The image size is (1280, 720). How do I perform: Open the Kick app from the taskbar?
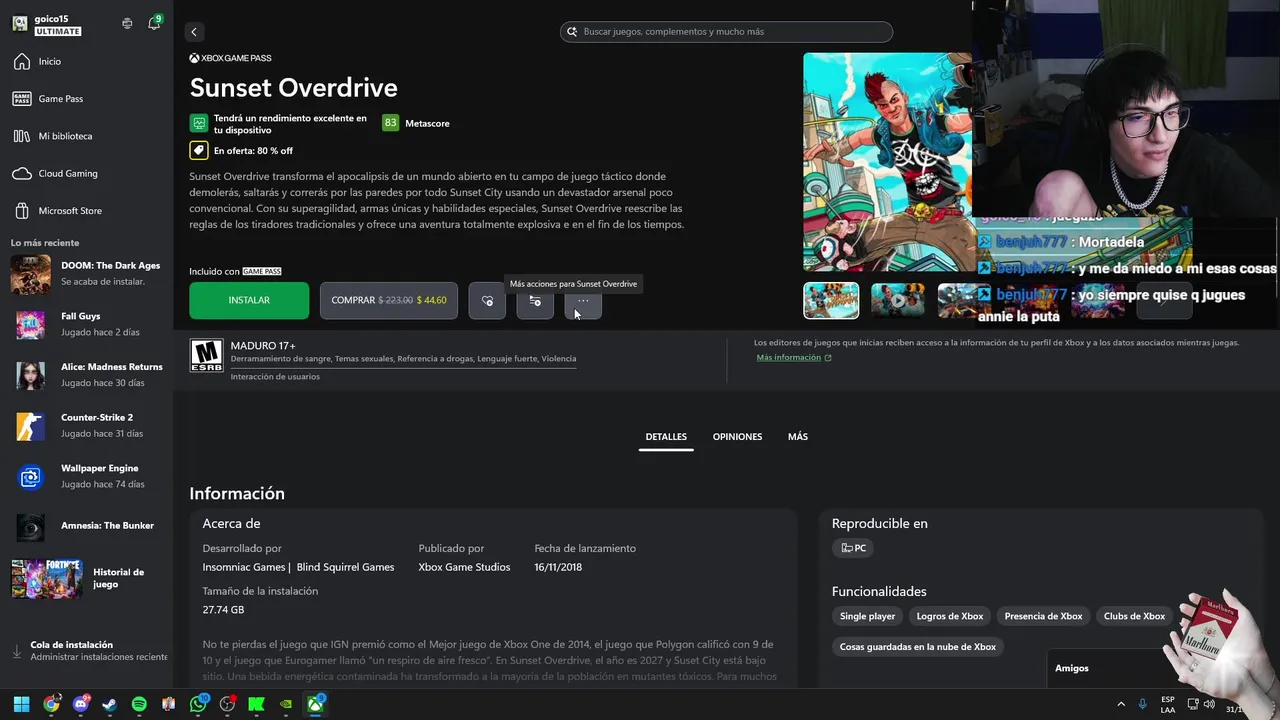[256, 704]
